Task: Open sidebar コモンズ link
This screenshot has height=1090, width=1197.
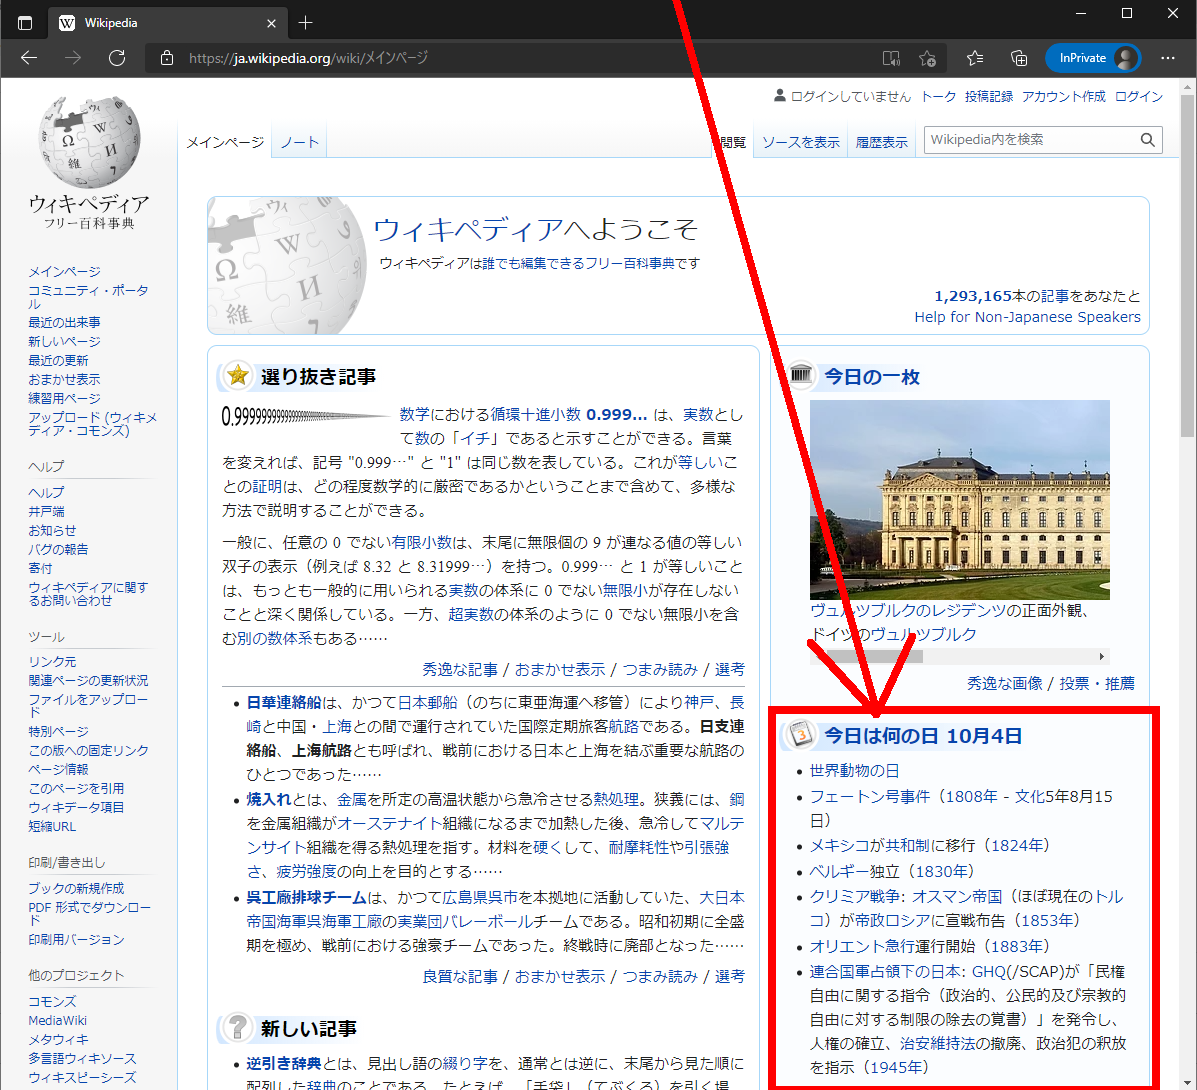Action: pos(52,1001)
